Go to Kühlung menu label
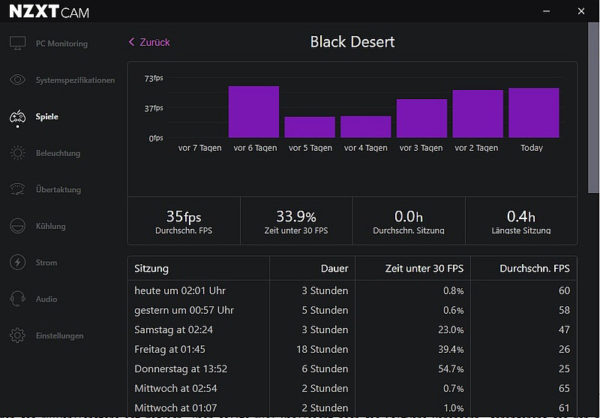600x418 pixels. coord(51,226)
